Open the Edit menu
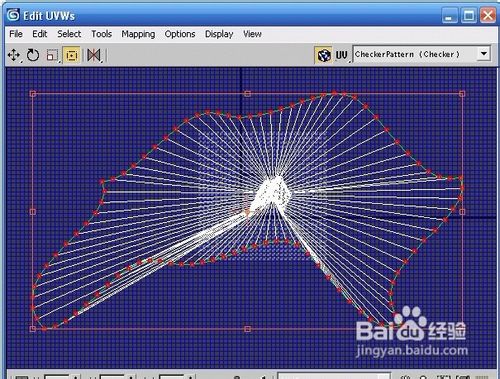Image resolution: width=500 pixels, height=379 pixels. tap(40, 34)
